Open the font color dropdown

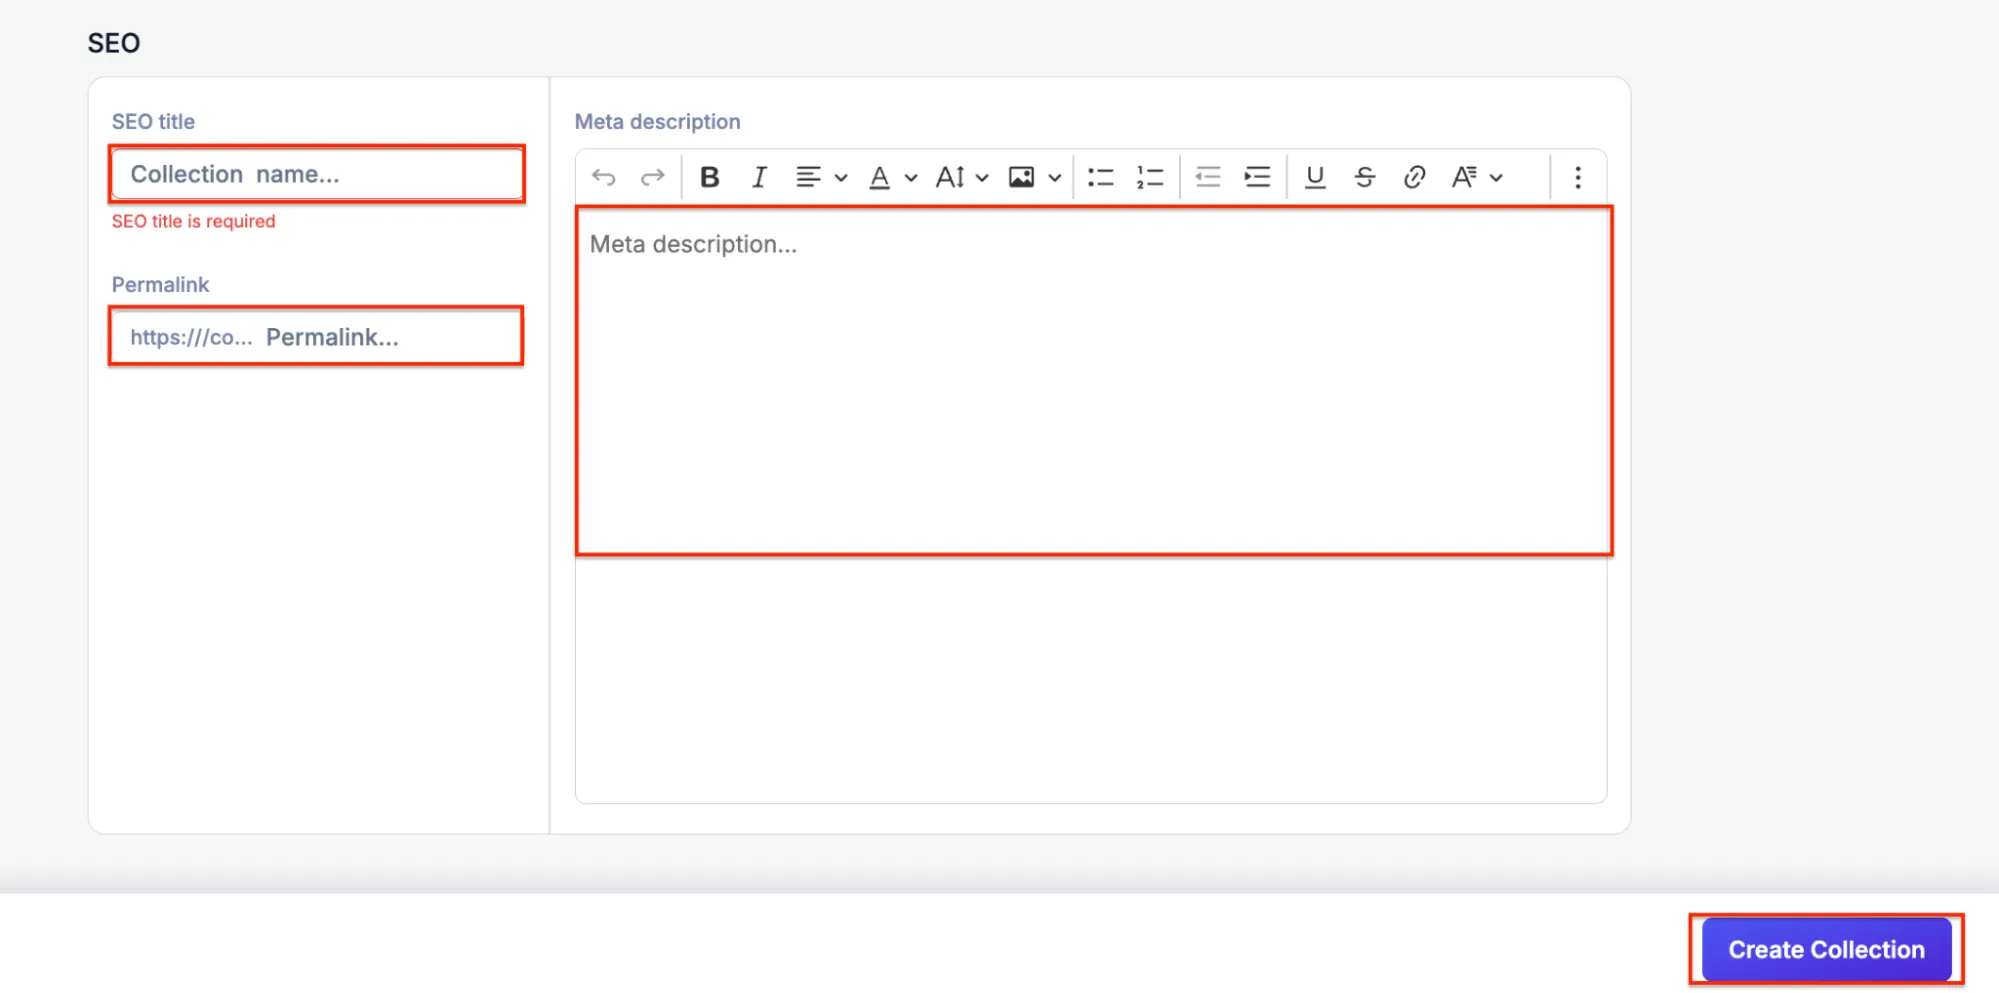(x=892, y=178)
